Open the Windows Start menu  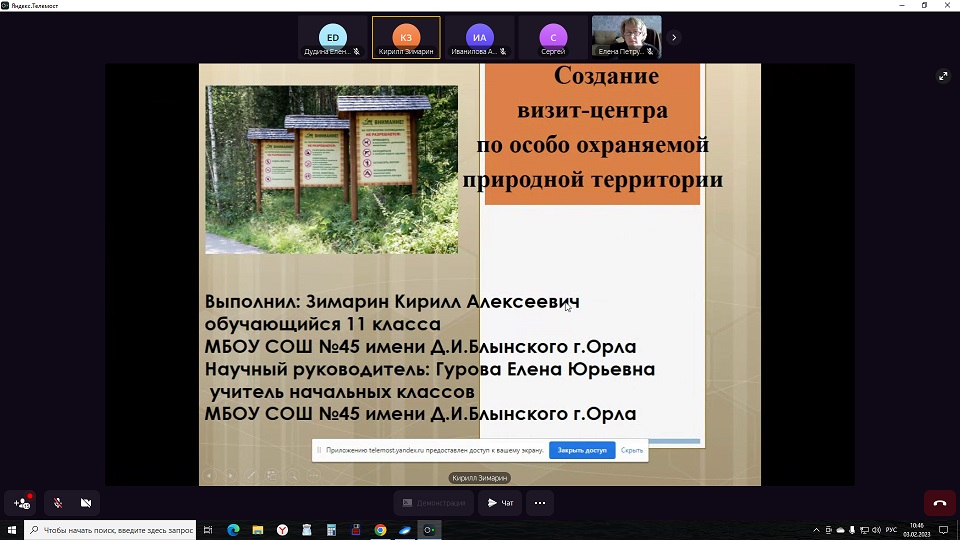point(12,530)
